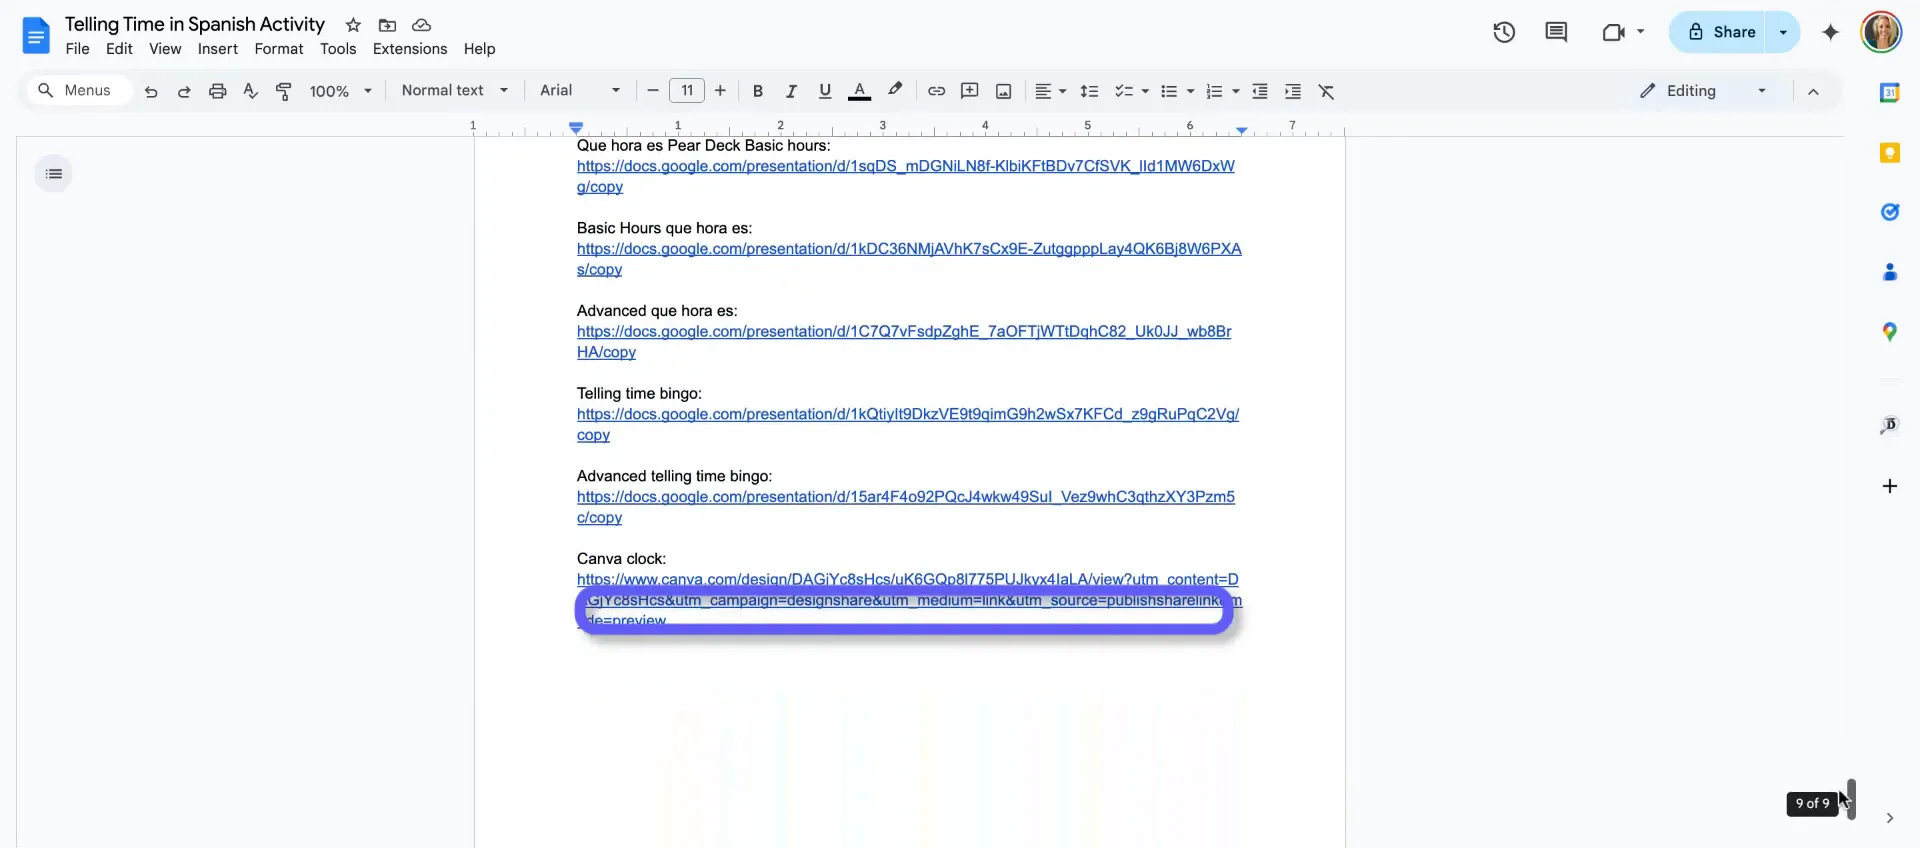1920x848 pixels.
Task: Open version history clock icon
Action: [x=1504, y=32]
